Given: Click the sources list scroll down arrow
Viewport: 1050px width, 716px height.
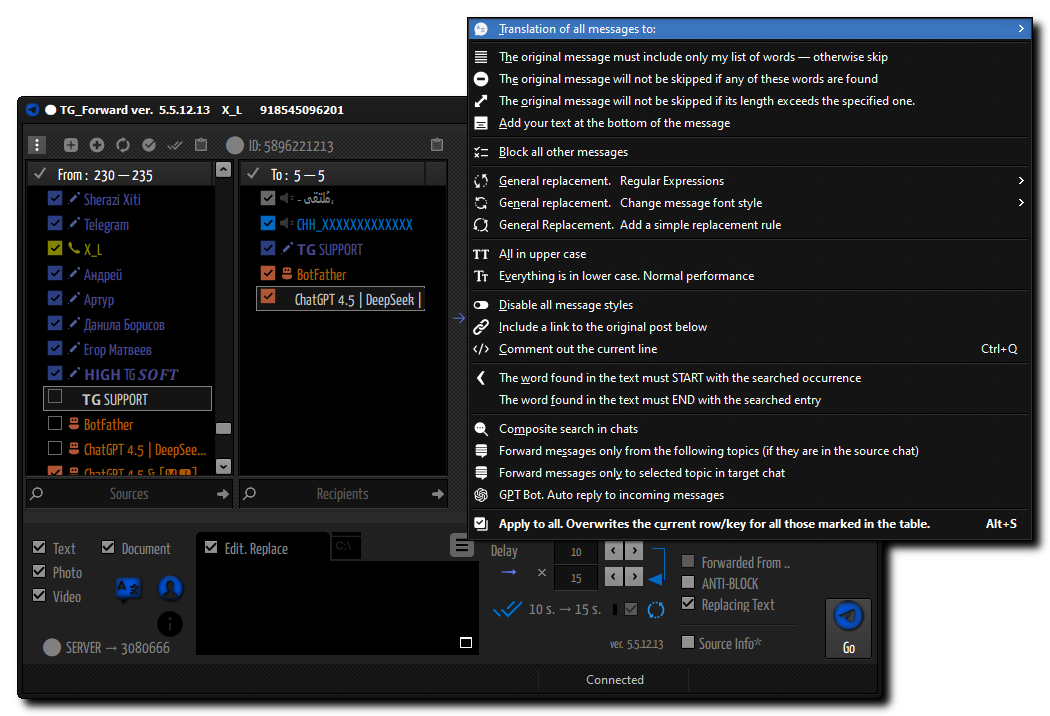Looking at the screenshot, I should click(224, 466).
